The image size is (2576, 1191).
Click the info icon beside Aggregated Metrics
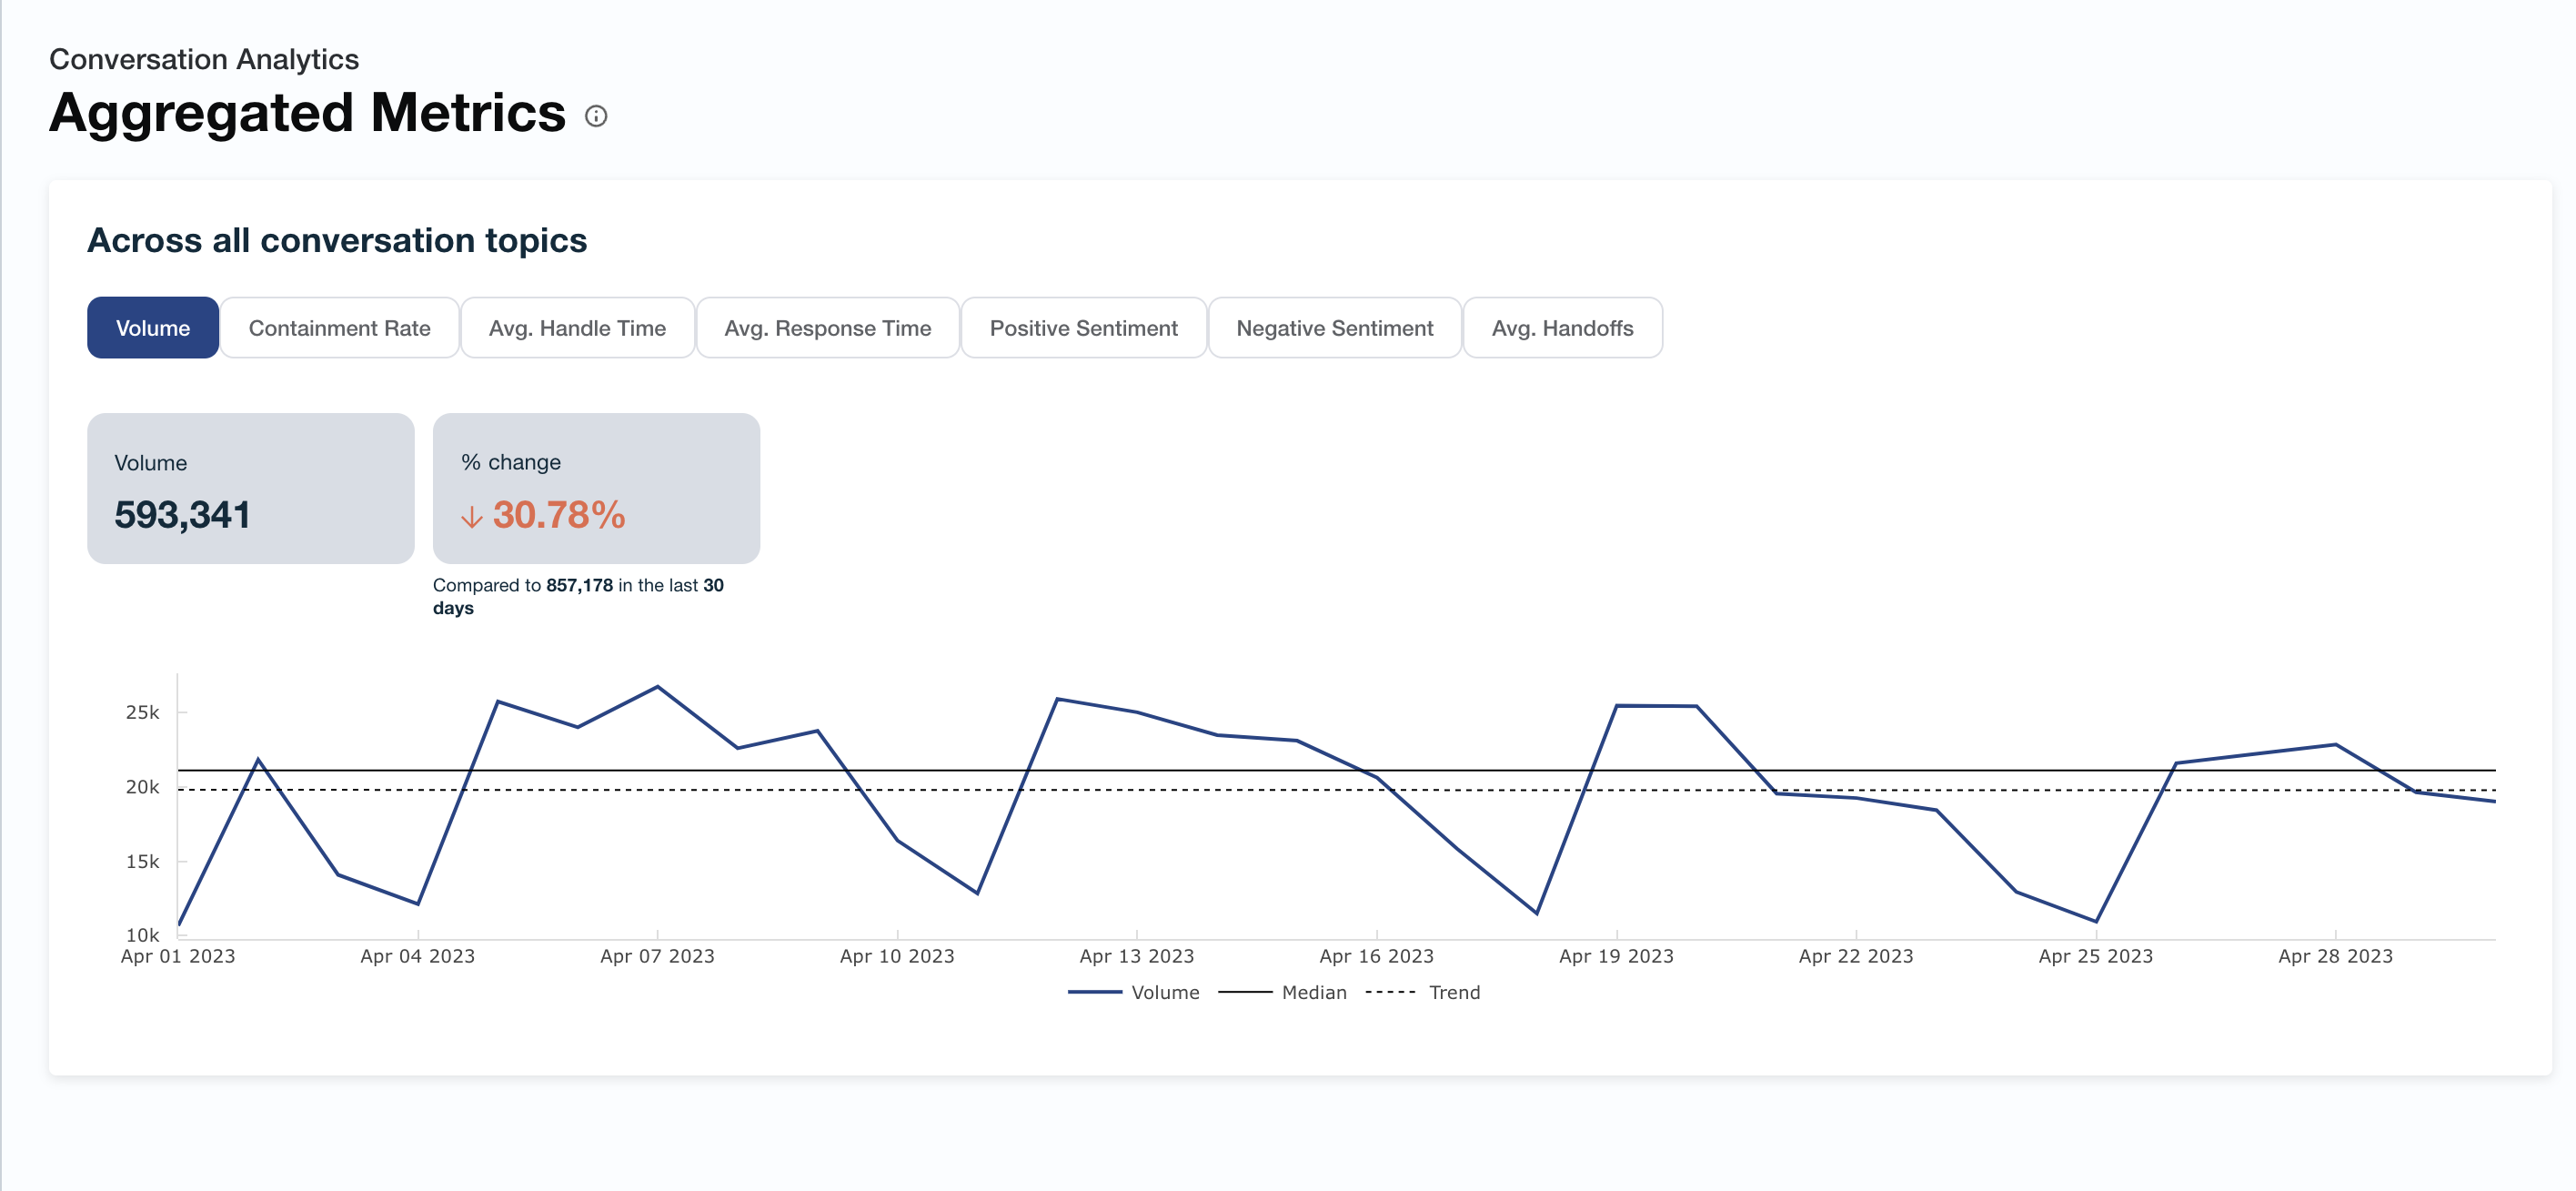596,116
